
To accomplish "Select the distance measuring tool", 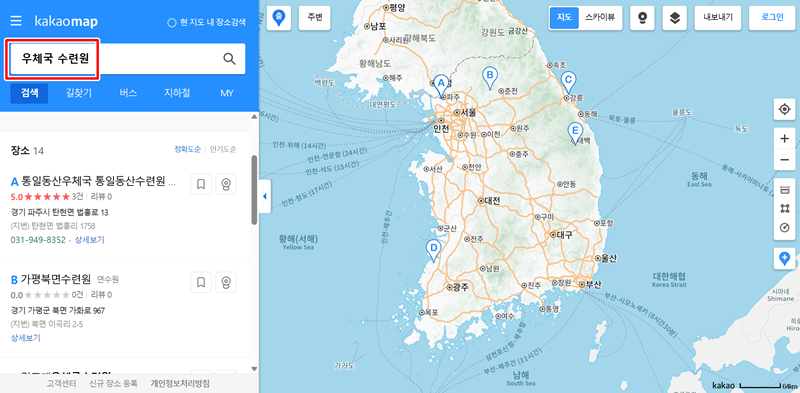I will pos(785,190).
